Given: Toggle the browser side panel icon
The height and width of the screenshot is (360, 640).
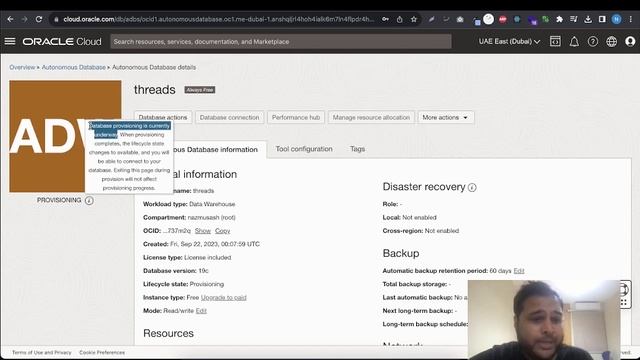Looking at the screenshot, I should (x=602, y=19).
